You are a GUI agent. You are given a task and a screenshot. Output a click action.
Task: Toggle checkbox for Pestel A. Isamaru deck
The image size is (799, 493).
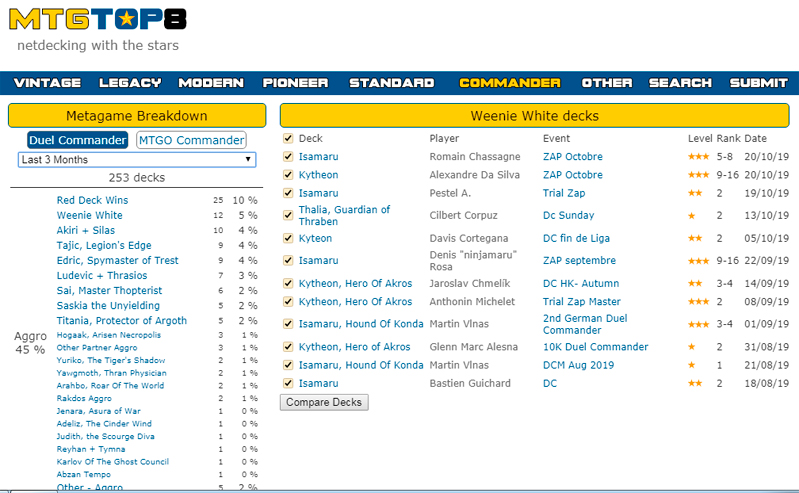coord(288,193)
